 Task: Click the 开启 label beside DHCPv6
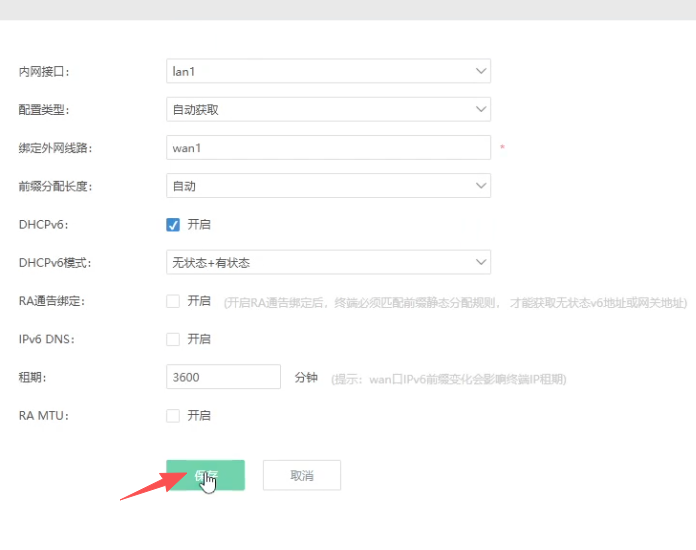coord(199,224)
